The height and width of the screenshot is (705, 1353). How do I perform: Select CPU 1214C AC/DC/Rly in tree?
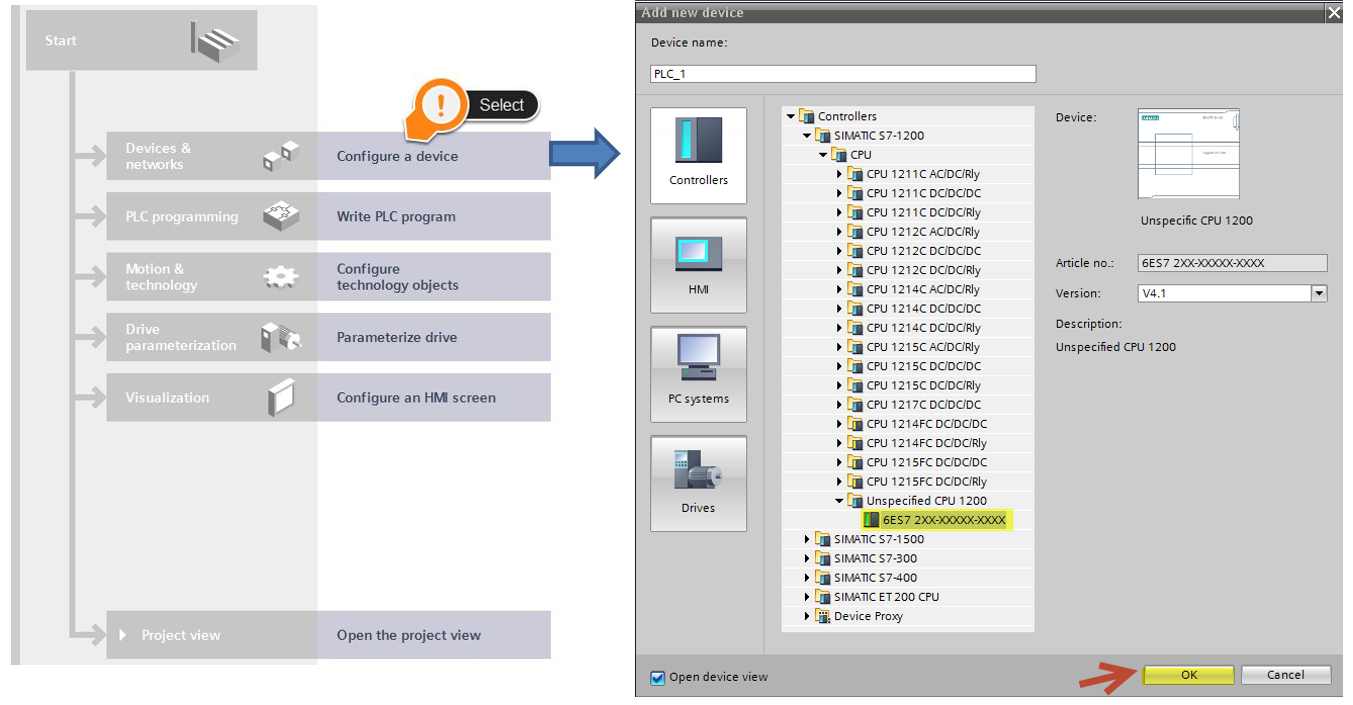[x=923, y=289]
